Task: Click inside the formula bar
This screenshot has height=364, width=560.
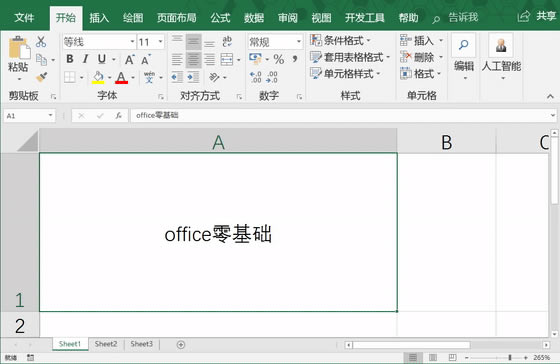Action: 340,115
